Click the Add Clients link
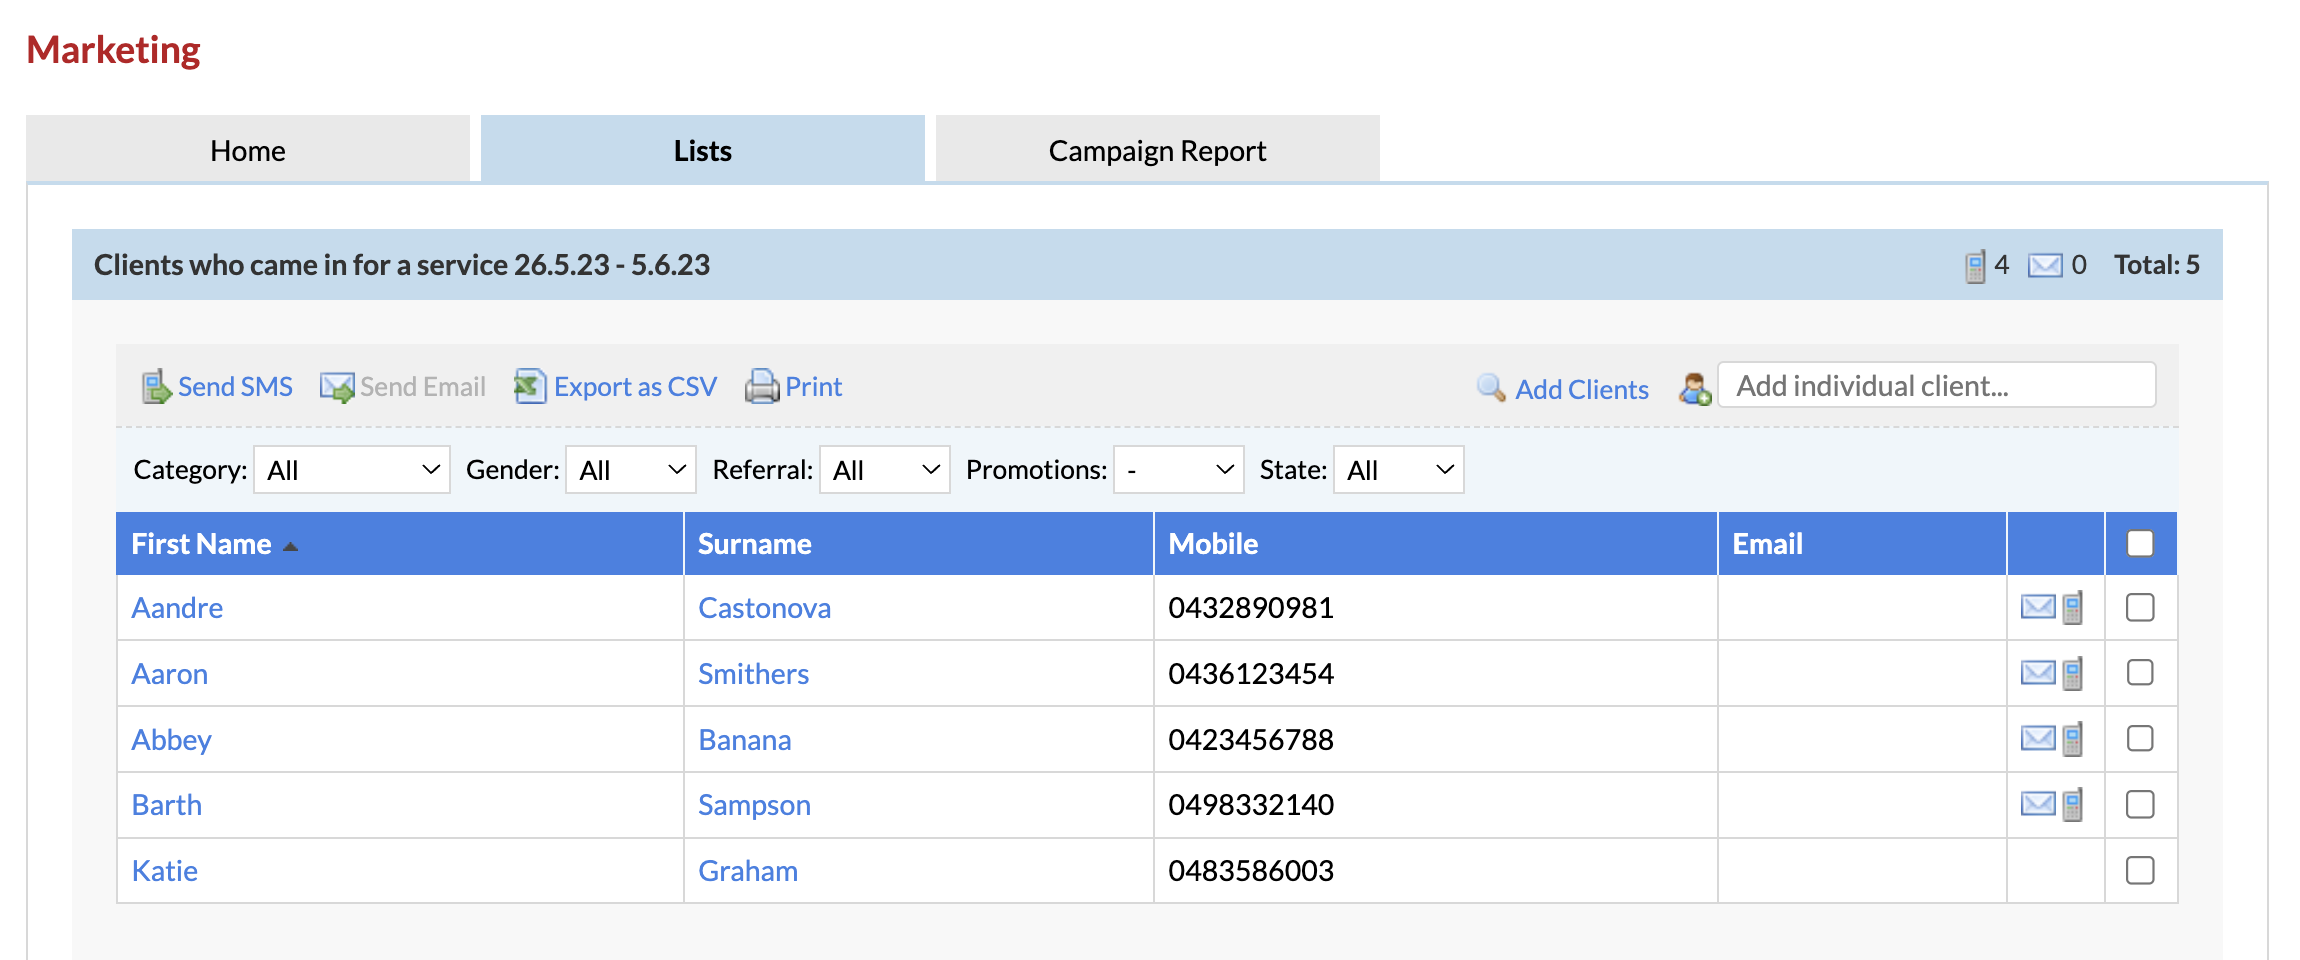 click(x=1582, y=389)
